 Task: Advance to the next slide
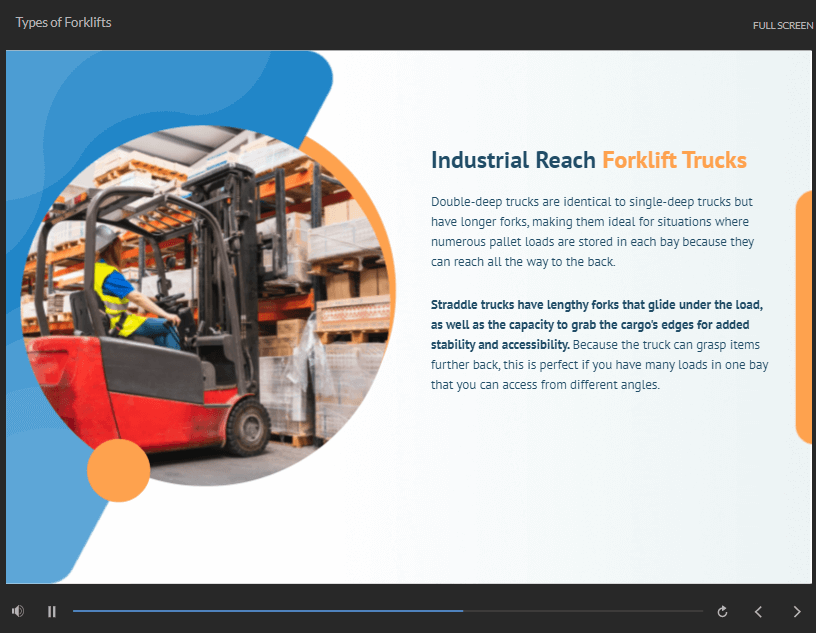point(796,611)
